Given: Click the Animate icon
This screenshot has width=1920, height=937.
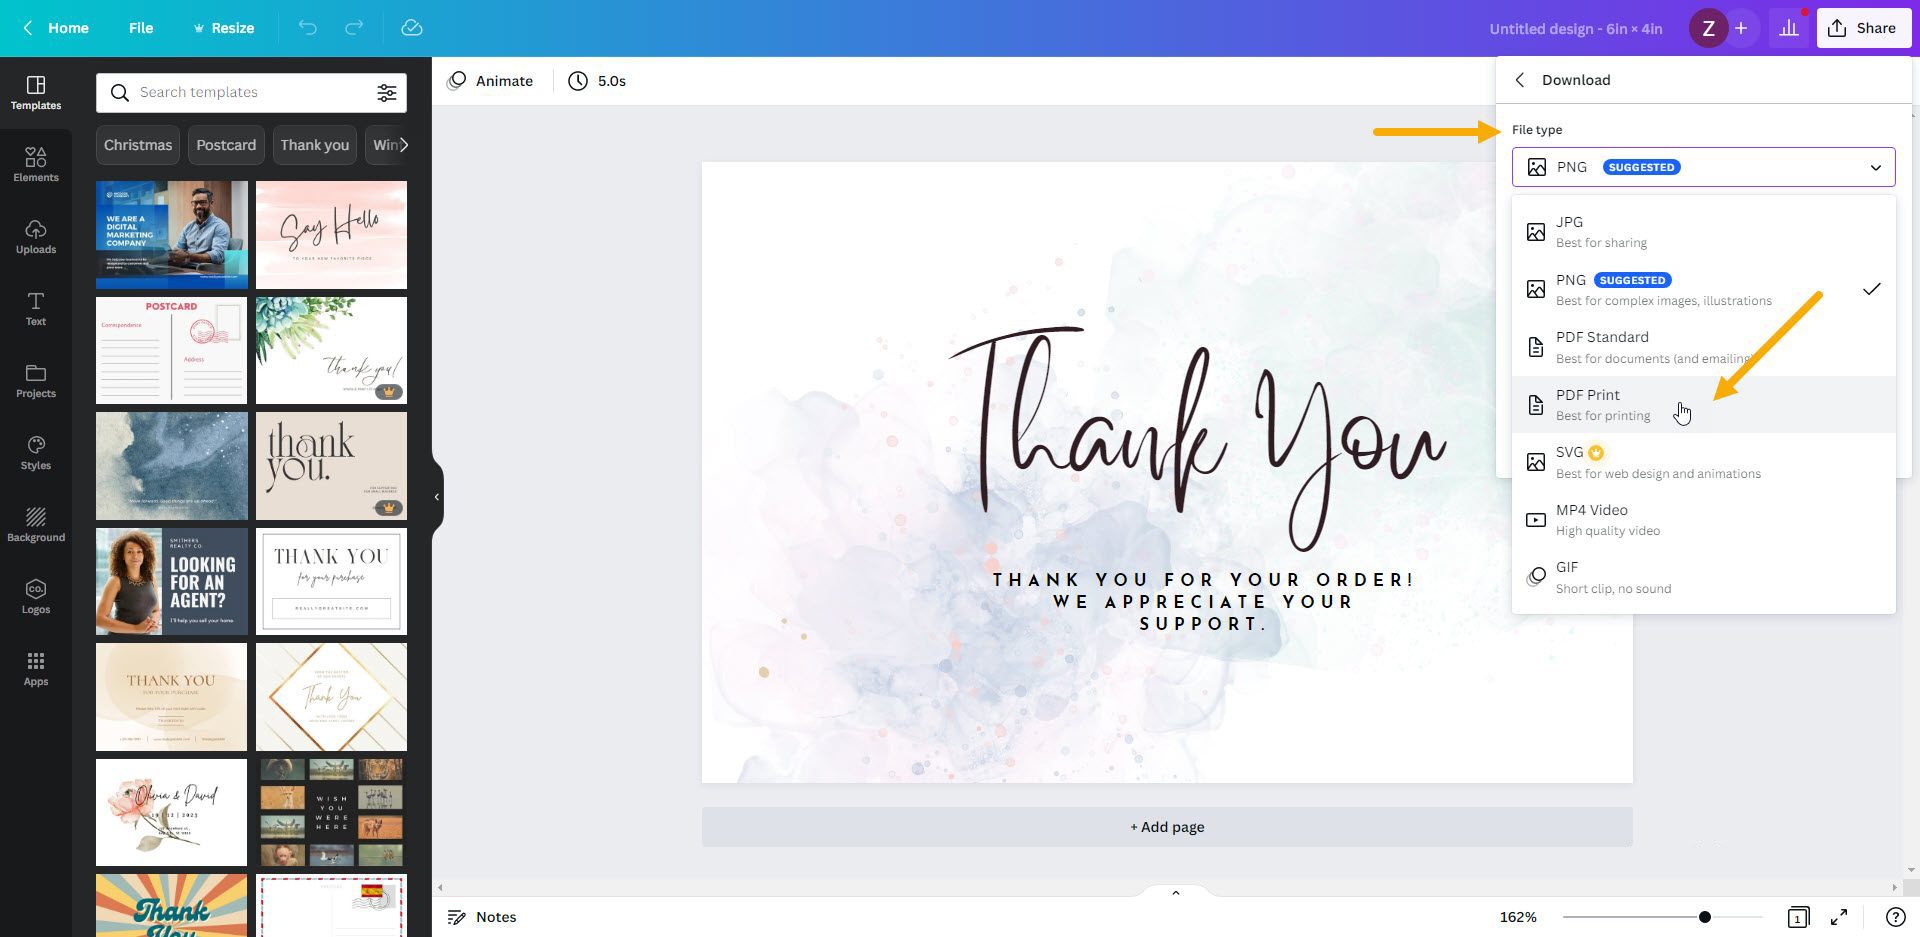Looking at the screenshot, I should pyautogui.click(x=457, y=81).
